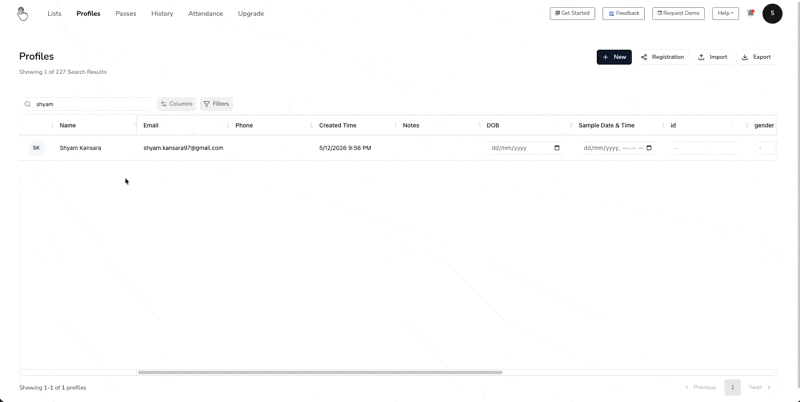Open the user avatar menu

tap(772, 14)
